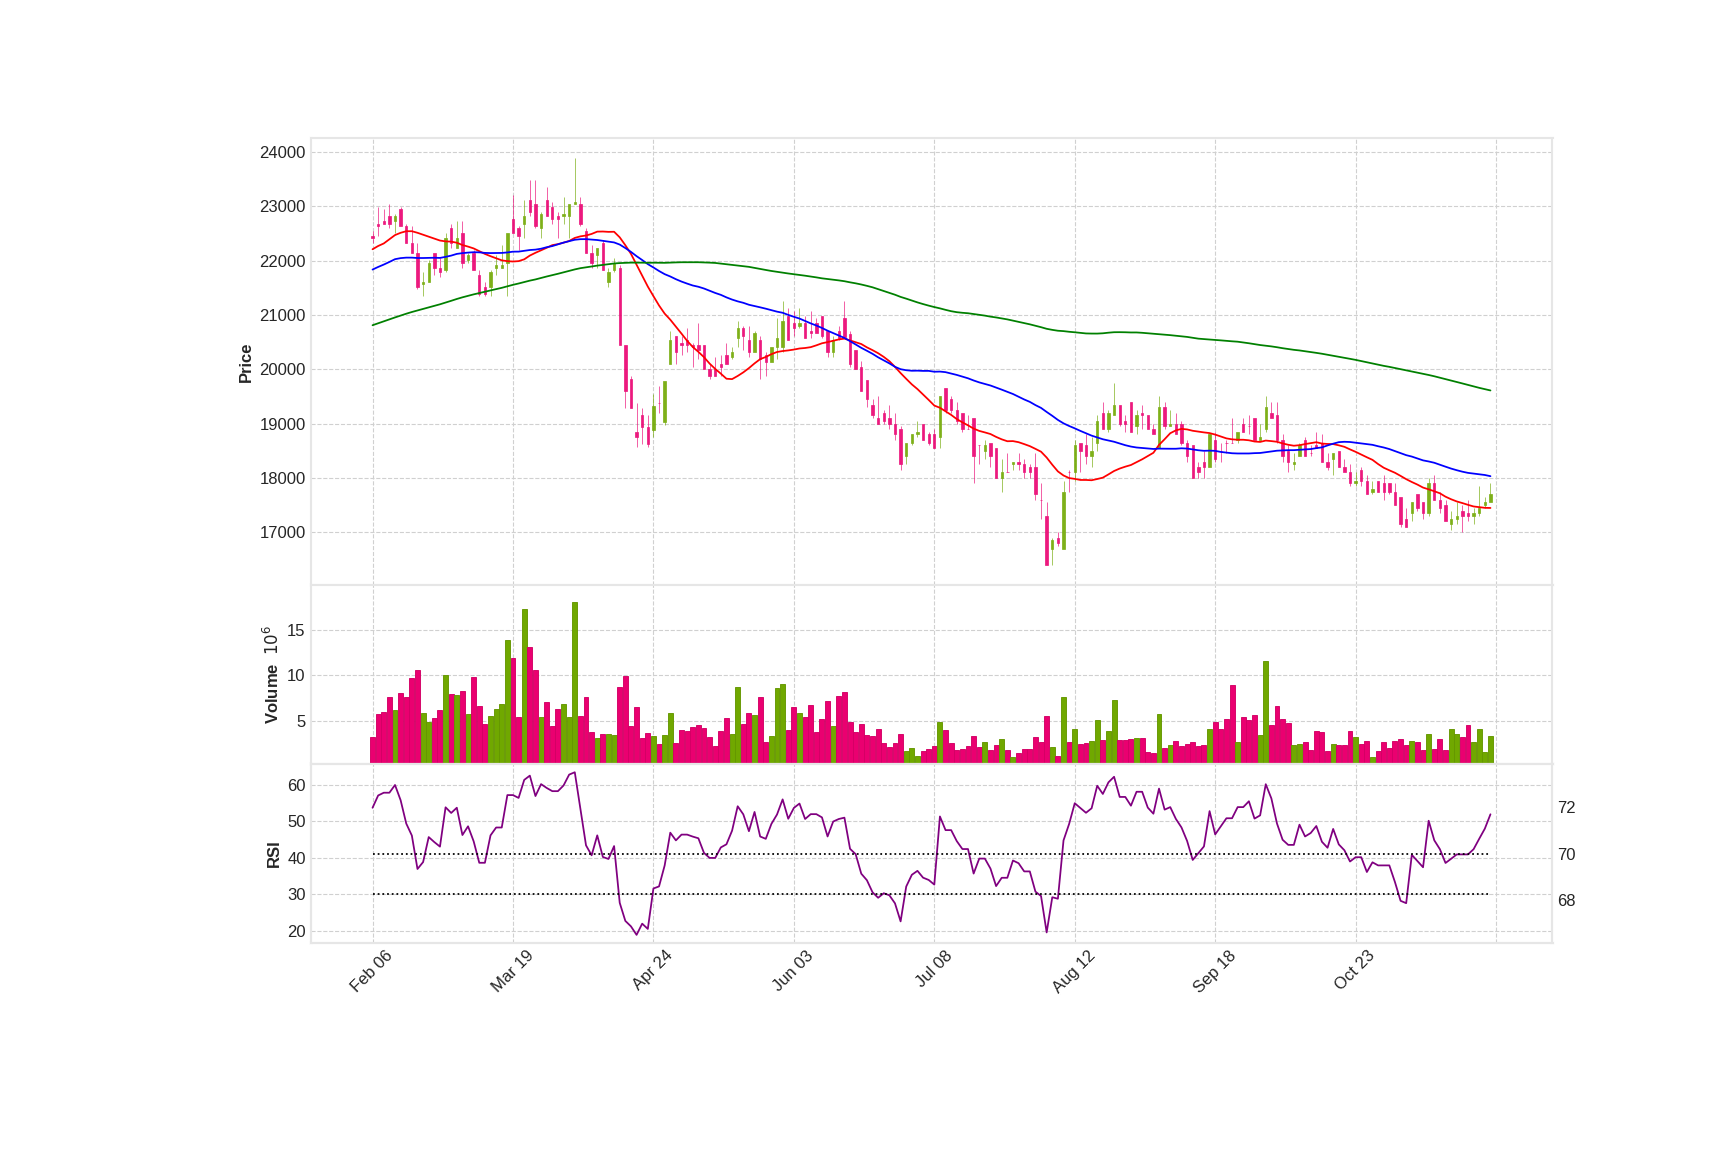Click the RSI axis value 30
The image size is (1725, 1150).
coord(296,895)
